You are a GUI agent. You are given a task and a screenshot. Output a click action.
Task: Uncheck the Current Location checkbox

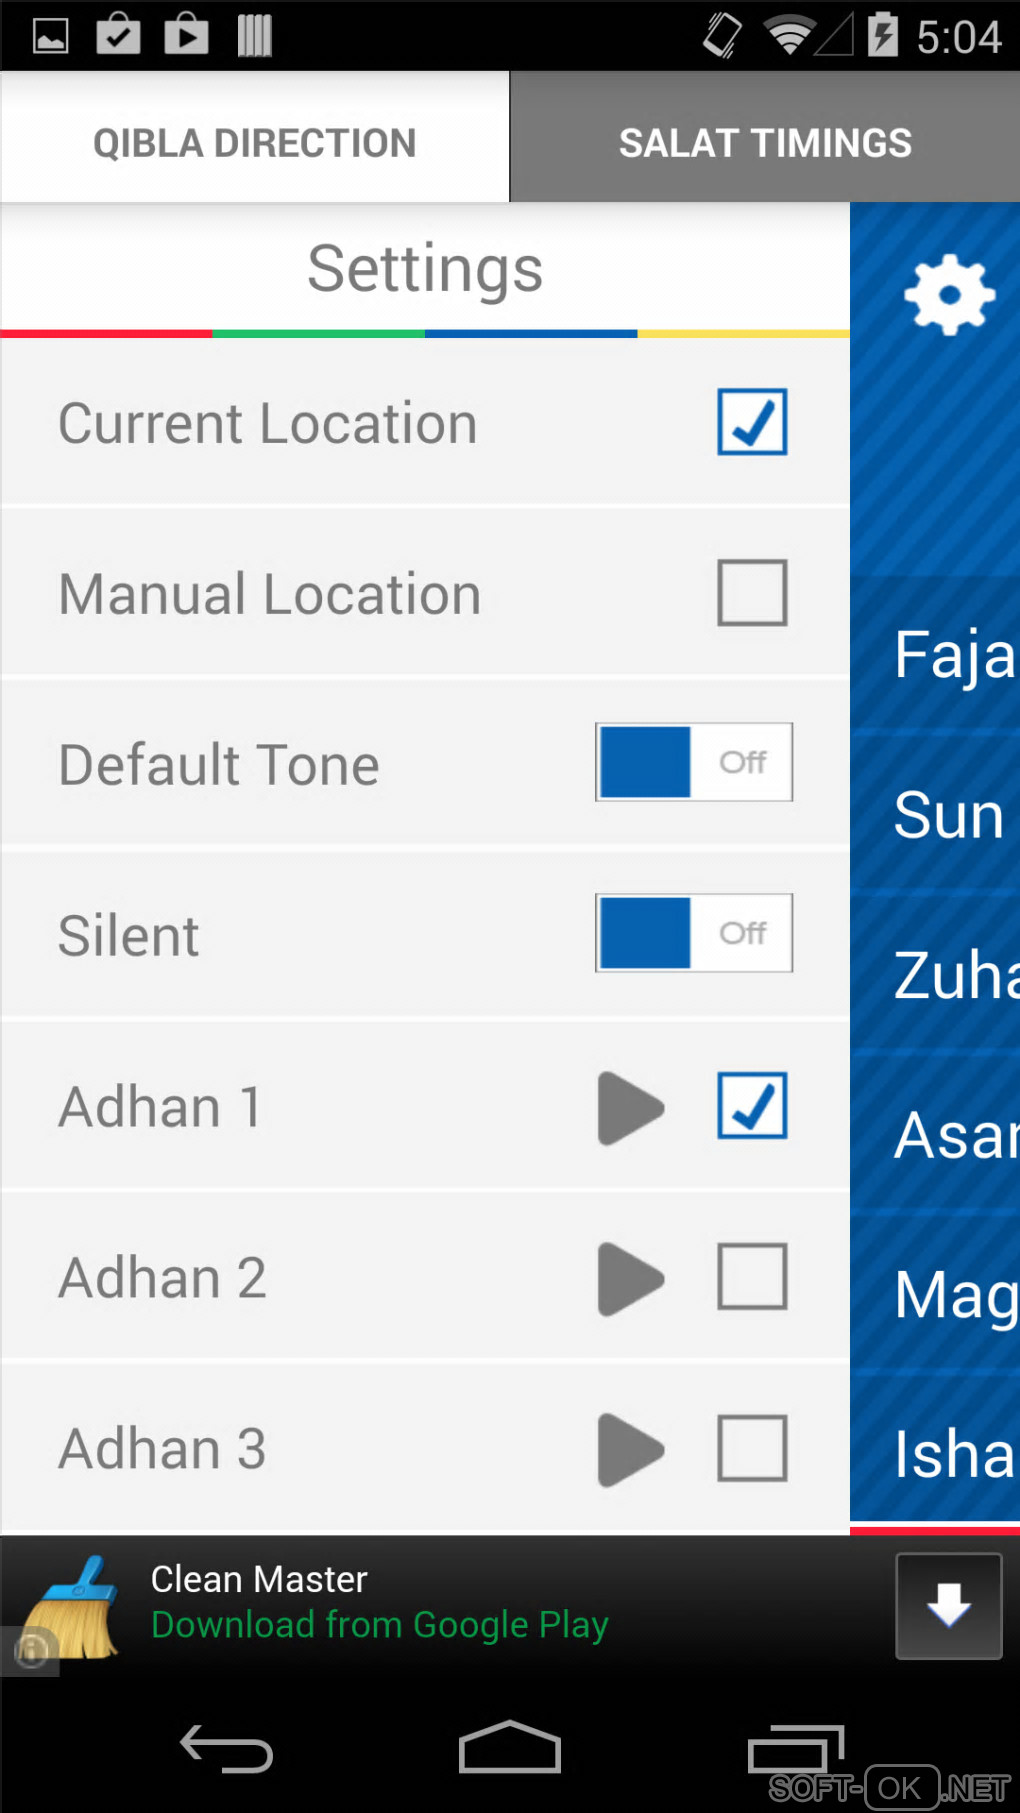coord(752,422)
